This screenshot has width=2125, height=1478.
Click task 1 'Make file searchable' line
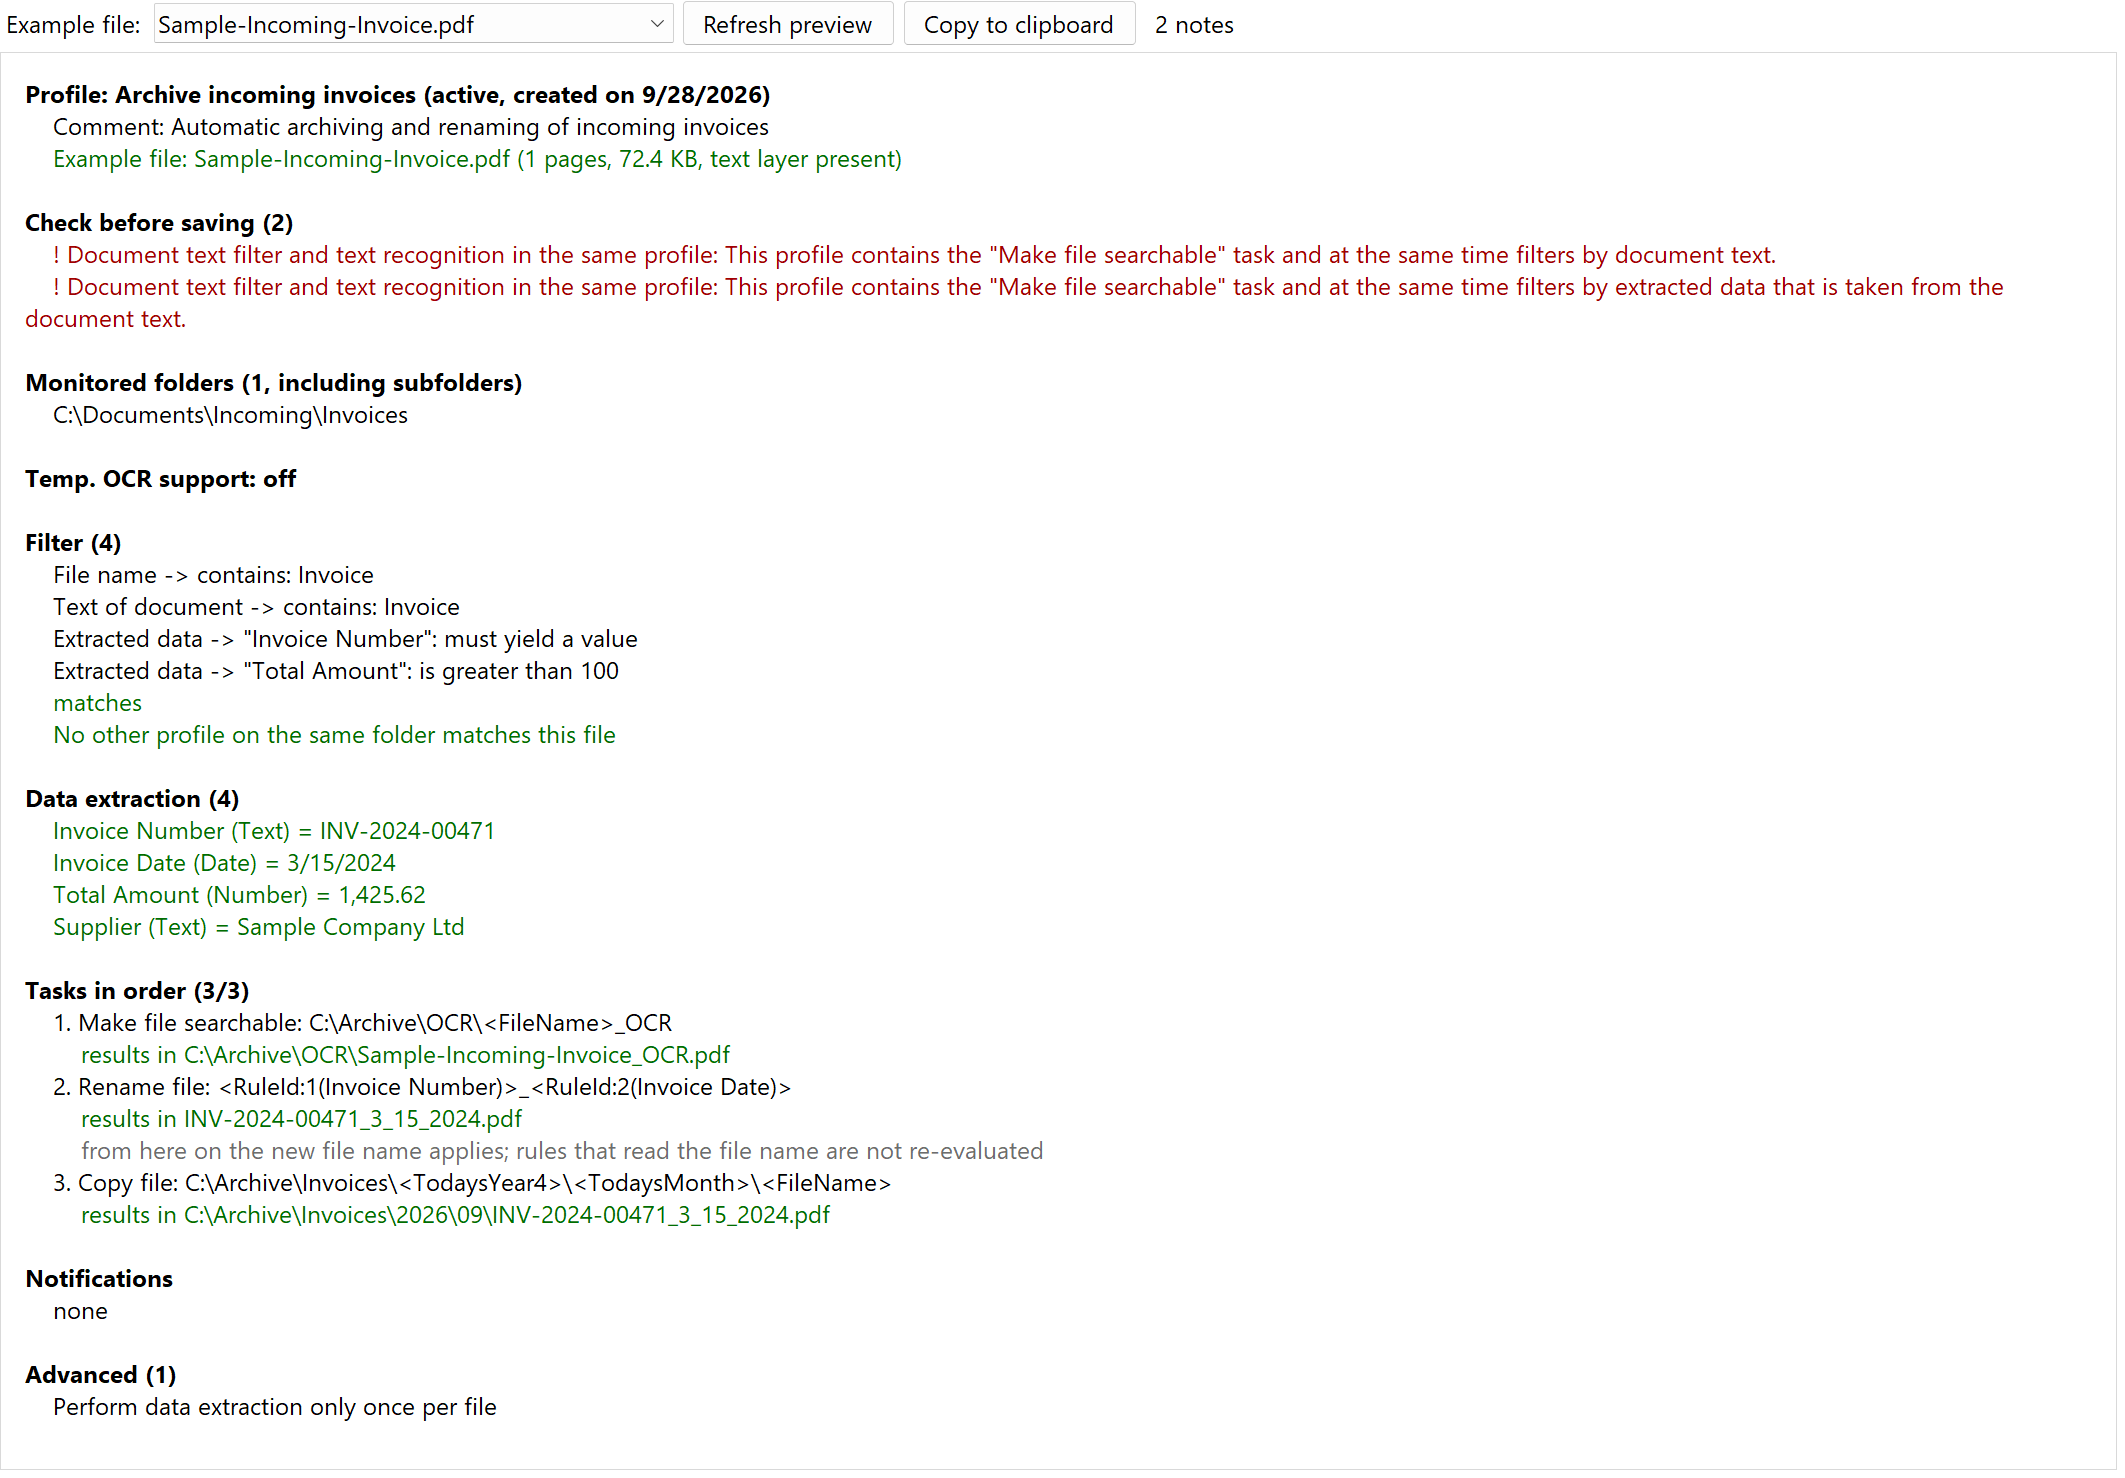(362, 1023)
